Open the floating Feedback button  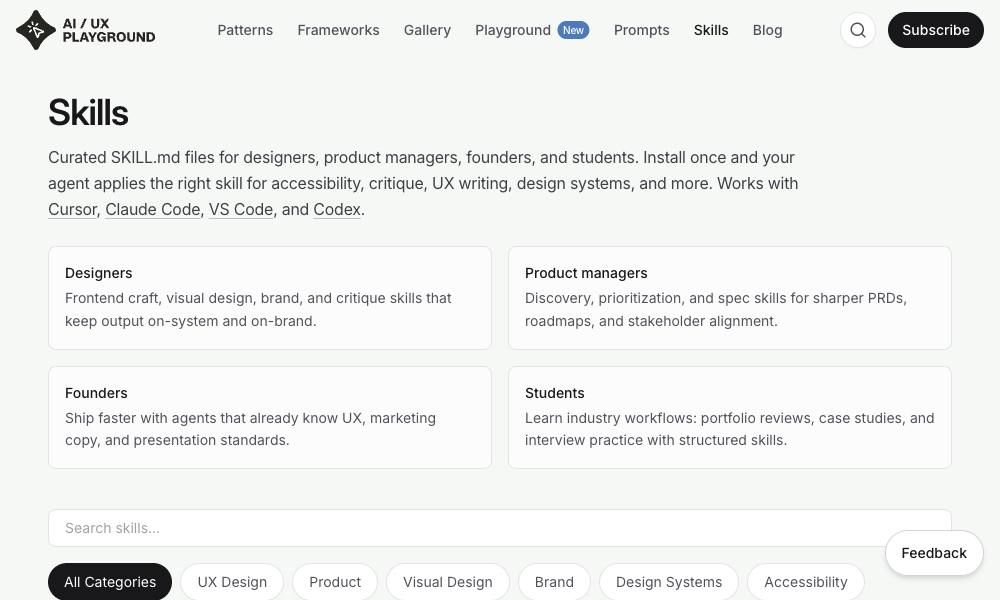pyautogui.click(x=934, y=553)
